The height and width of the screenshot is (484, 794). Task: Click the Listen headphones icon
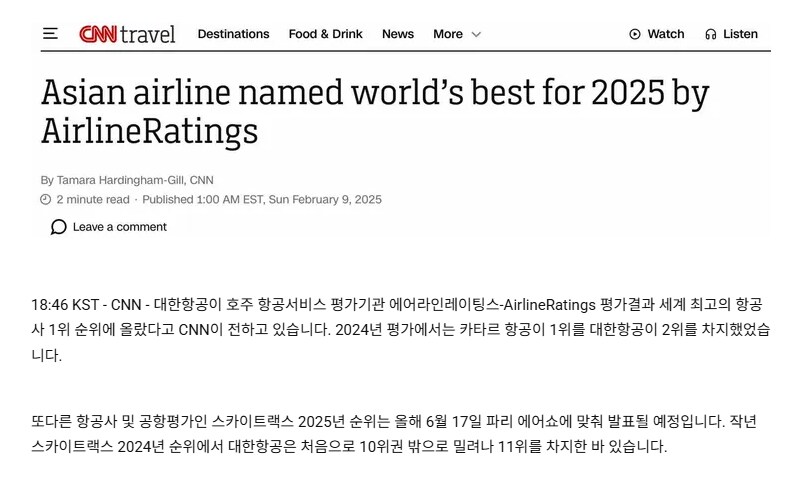[710, 34]
